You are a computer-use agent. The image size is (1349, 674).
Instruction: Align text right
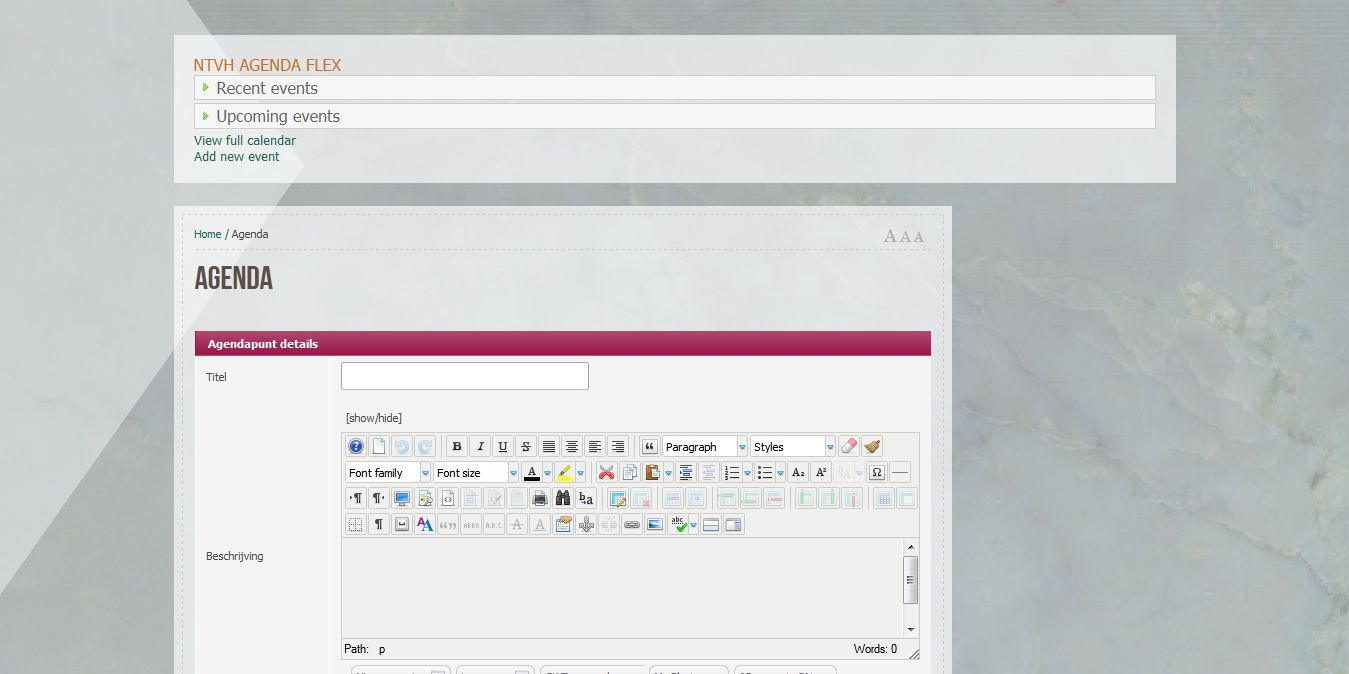618,447
